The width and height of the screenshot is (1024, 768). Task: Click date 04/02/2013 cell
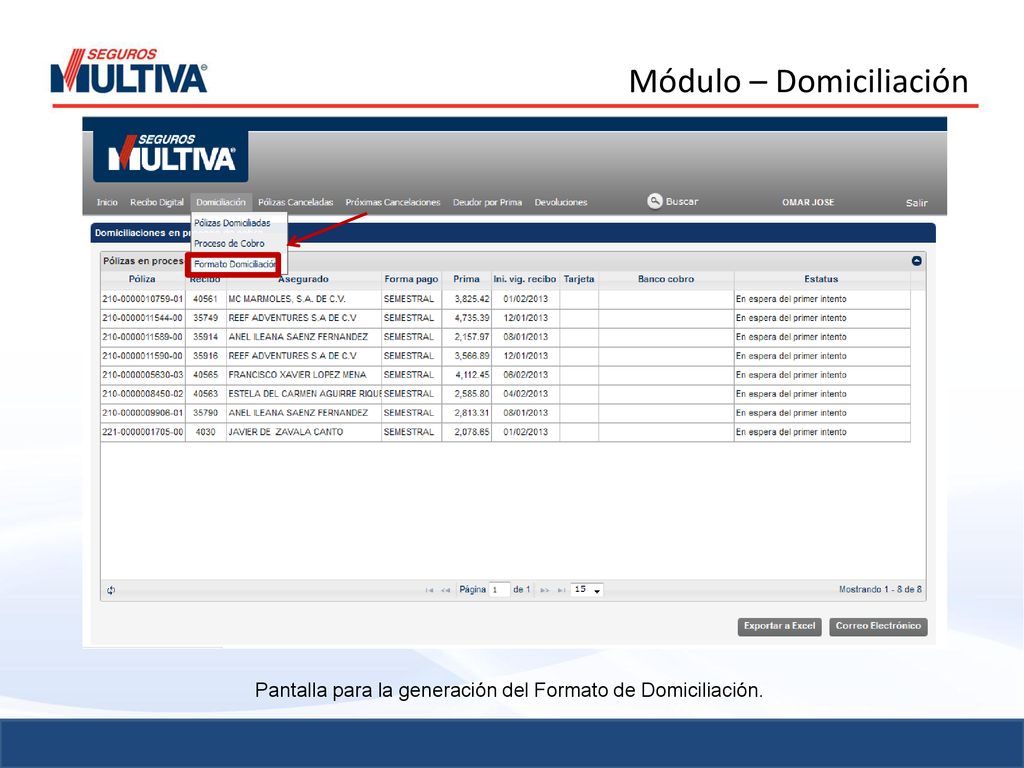click(x=526, y=394)
